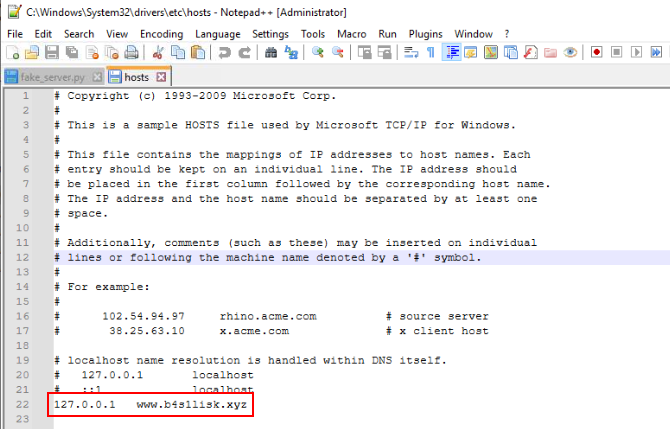Select the hosts tab
The image size is (670, 429).
point(137,77)
